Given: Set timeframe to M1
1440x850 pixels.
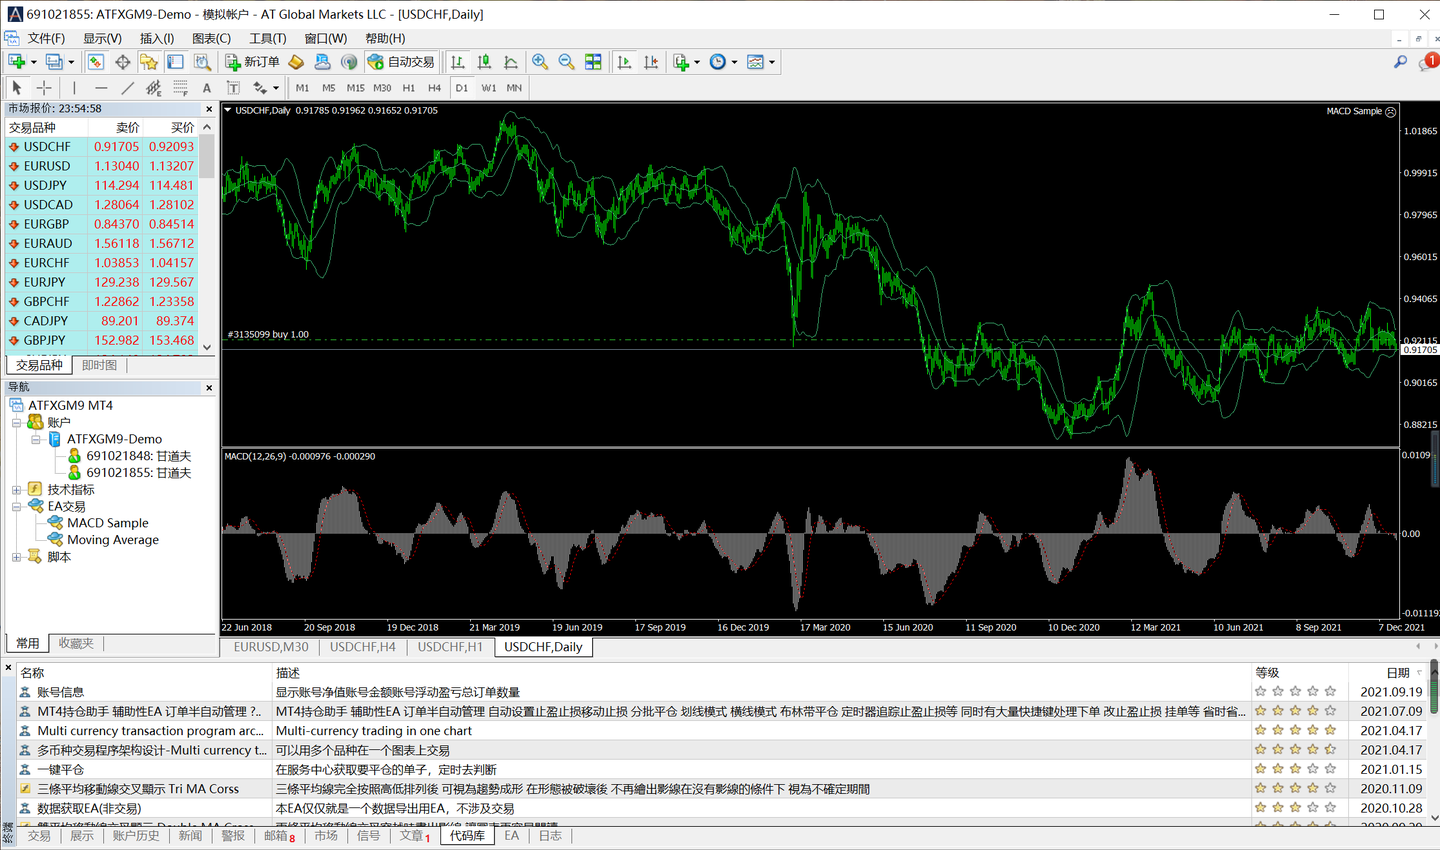Looking at the screenshot, I should 302,88.
